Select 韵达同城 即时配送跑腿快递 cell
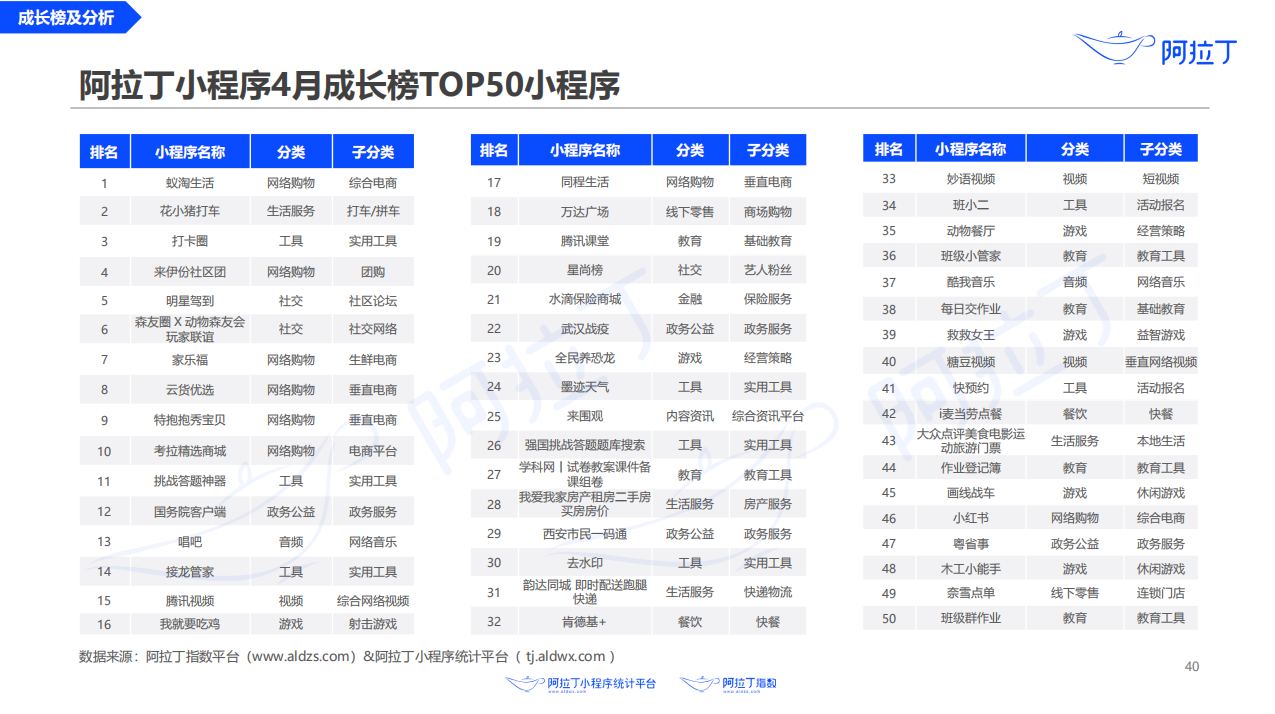The image size is (1275, 714). tap(585, 592)
